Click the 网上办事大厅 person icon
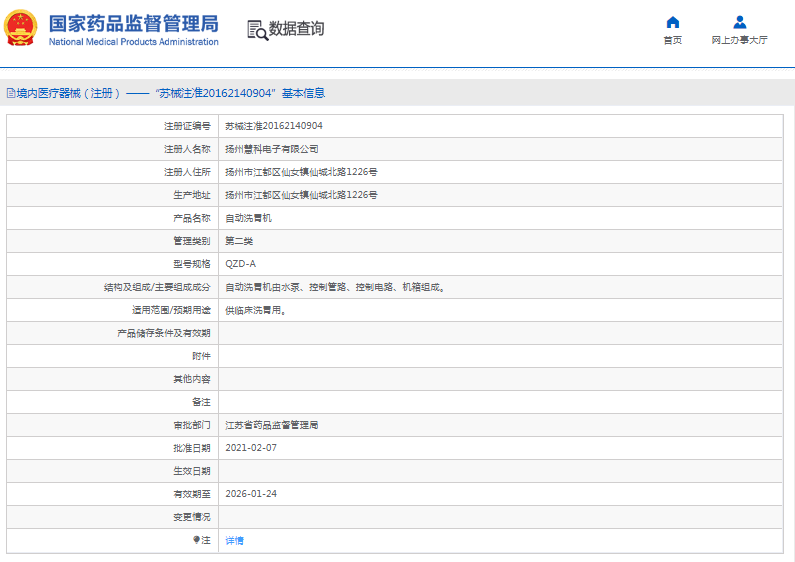The height and width of the screenshot is (562, 795). [x=739, y=22]
